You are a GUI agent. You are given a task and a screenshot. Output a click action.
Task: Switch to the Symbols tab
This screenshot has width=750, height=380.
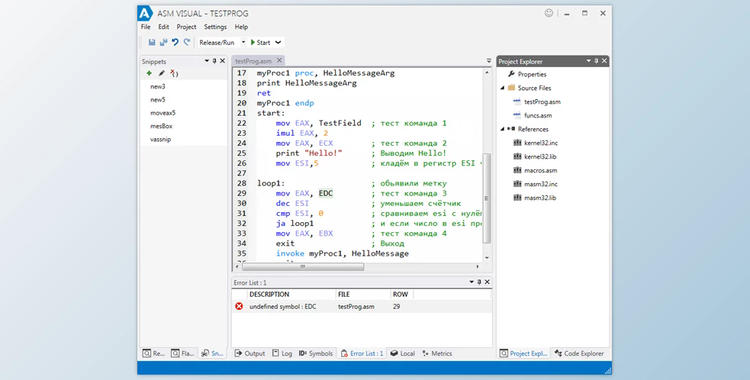click(316, 354)
